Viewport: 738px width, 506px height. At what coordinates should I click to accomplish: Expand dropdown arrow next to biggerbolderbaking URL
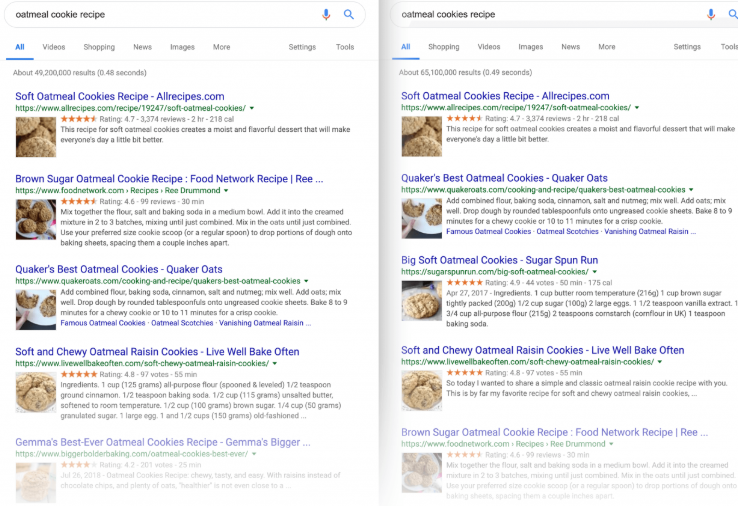click(x=254, y=454)
